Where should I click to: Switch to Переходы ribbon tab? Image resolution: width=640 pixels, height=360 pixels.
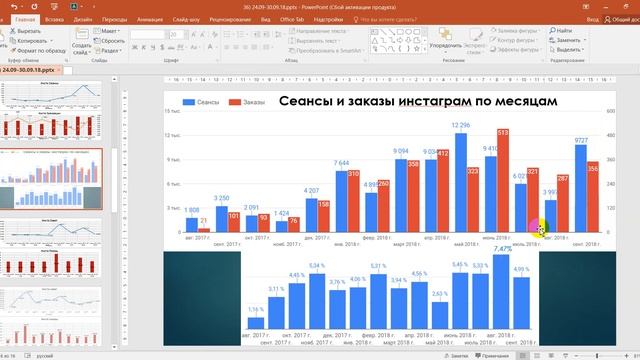coord(115,19)
